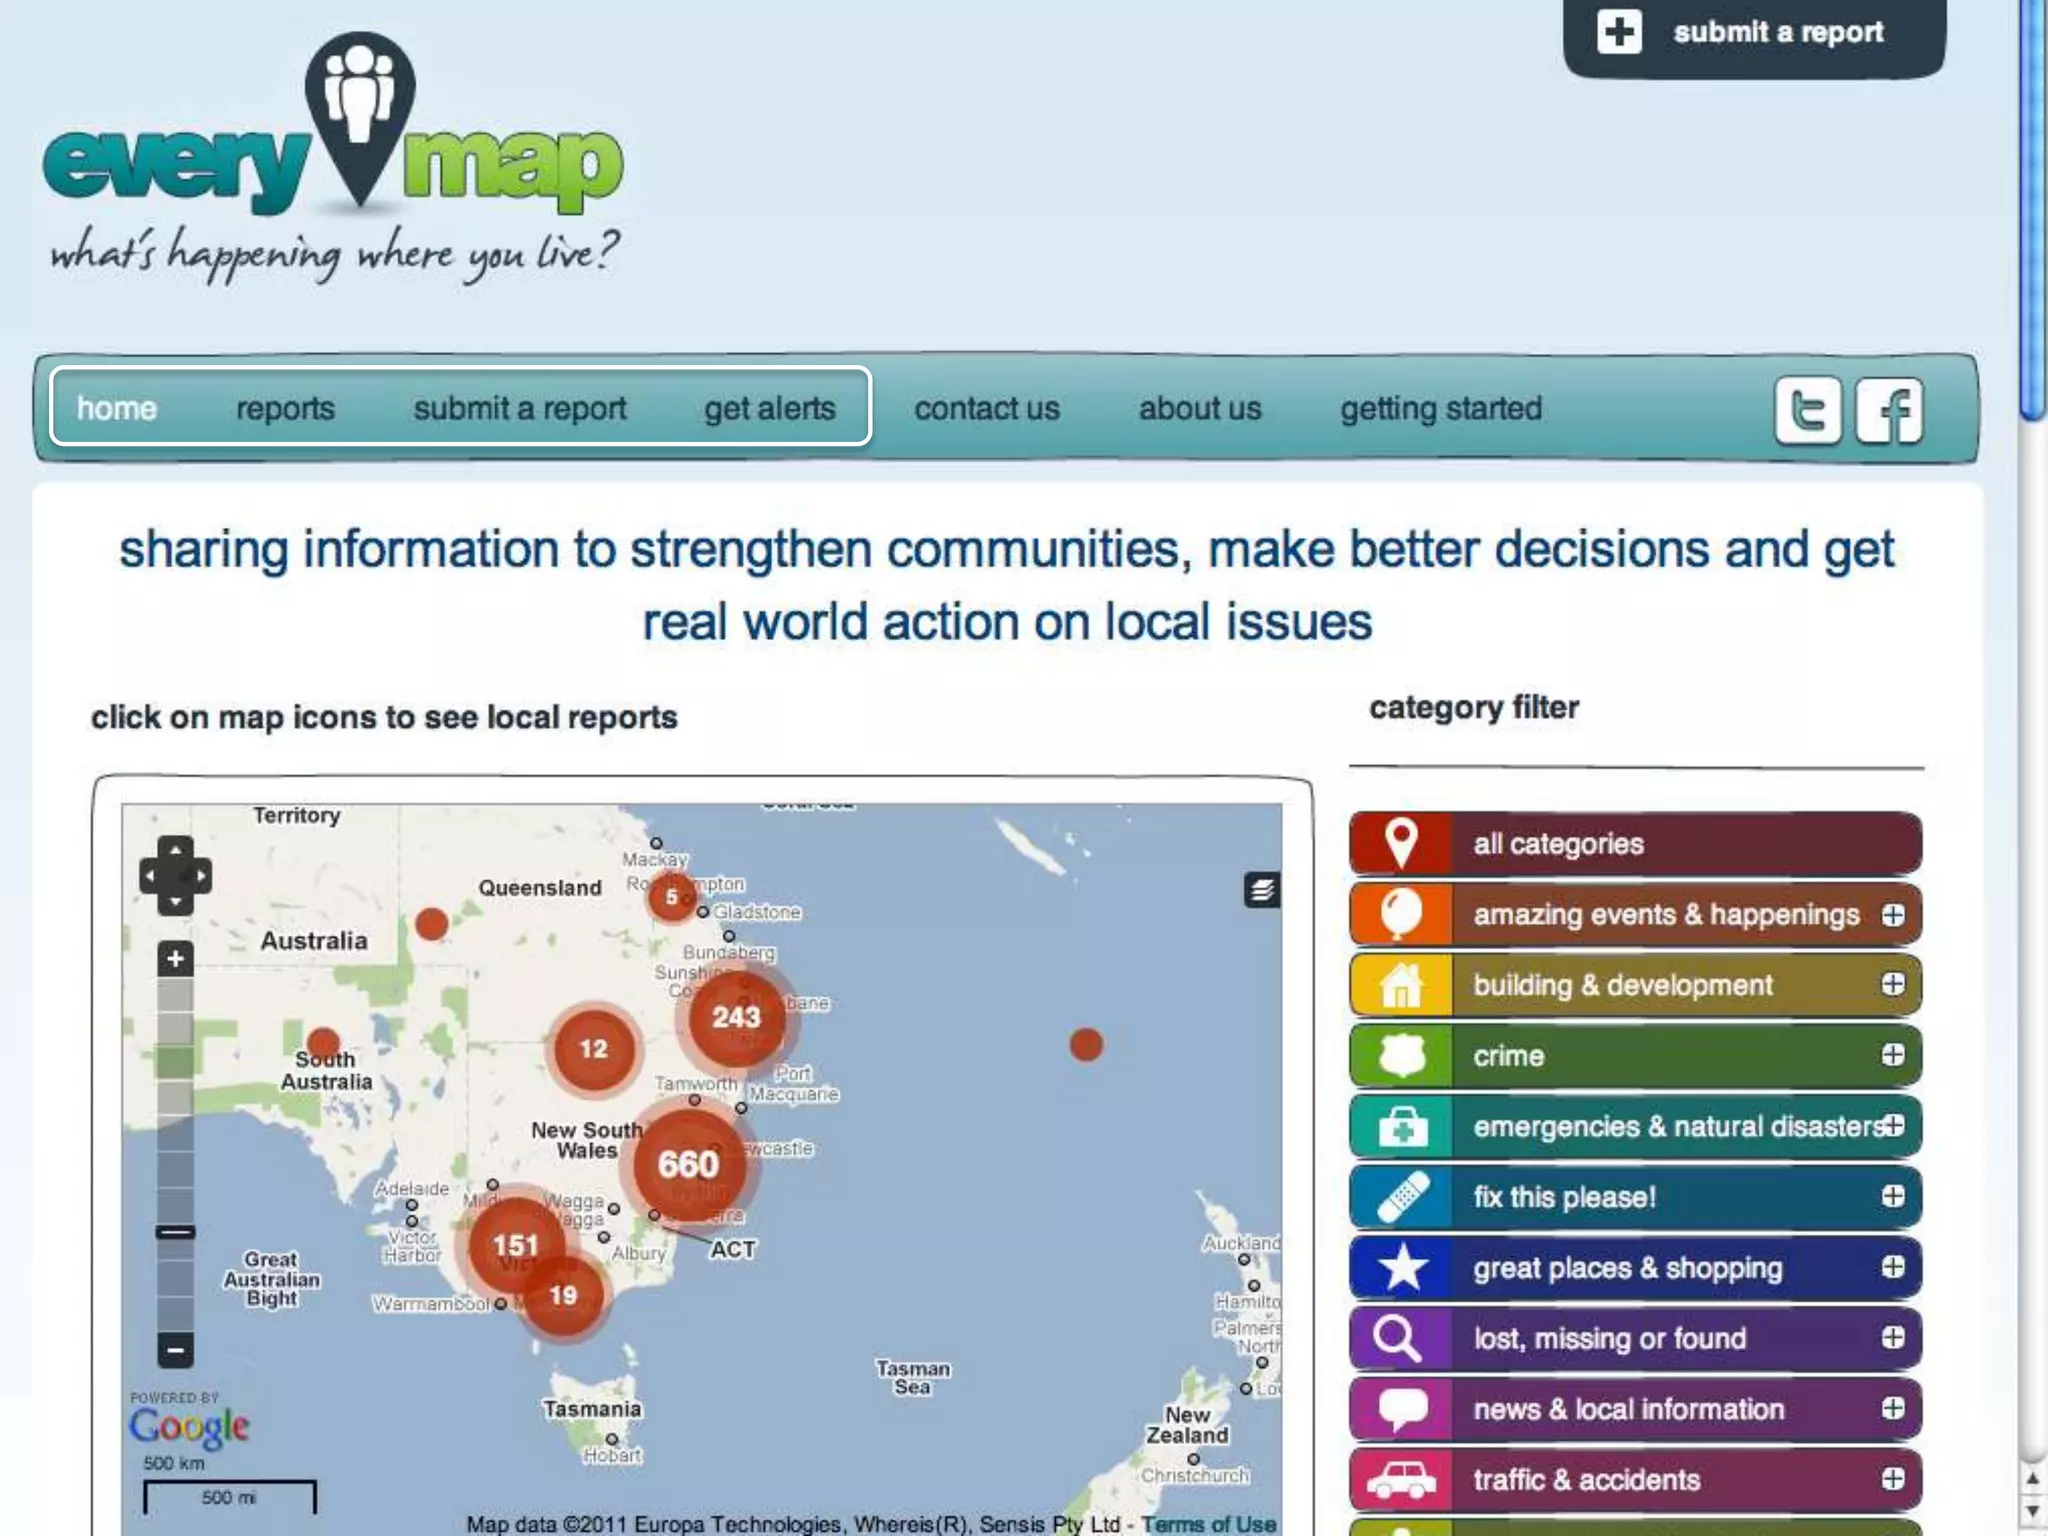Click the 660 reports cluster marker

[x=688, y=1164]
